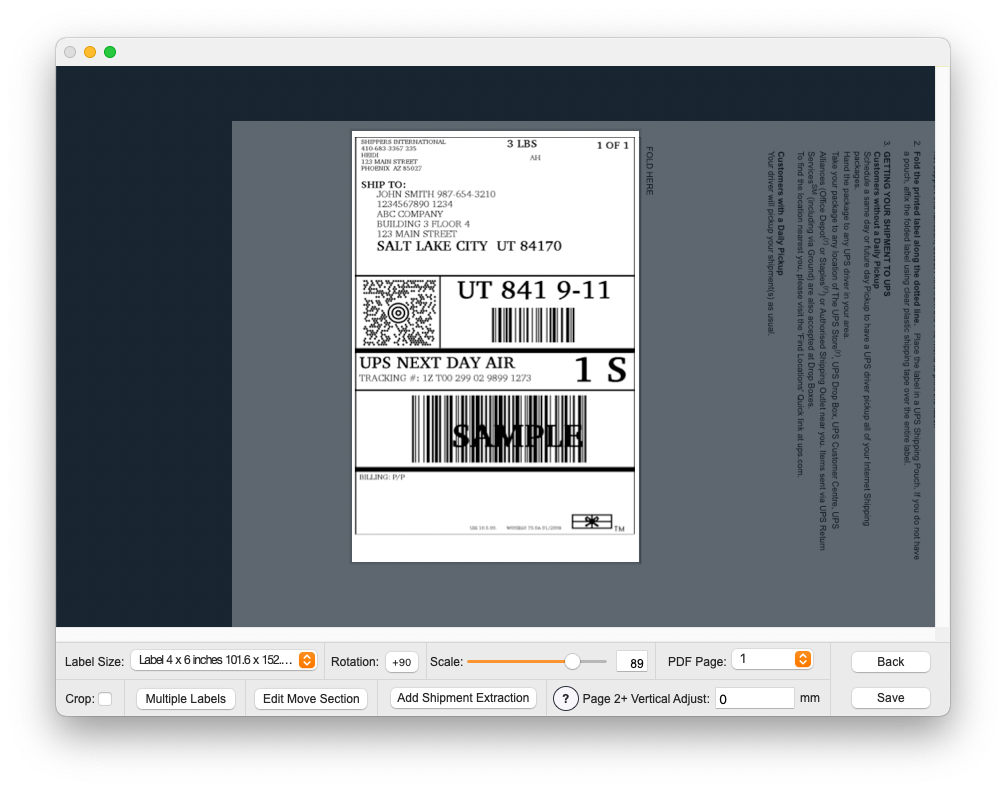Click the "UT 841 9-11" routing code
This screenshot has height=790, width=1006.
click(534, 290)
